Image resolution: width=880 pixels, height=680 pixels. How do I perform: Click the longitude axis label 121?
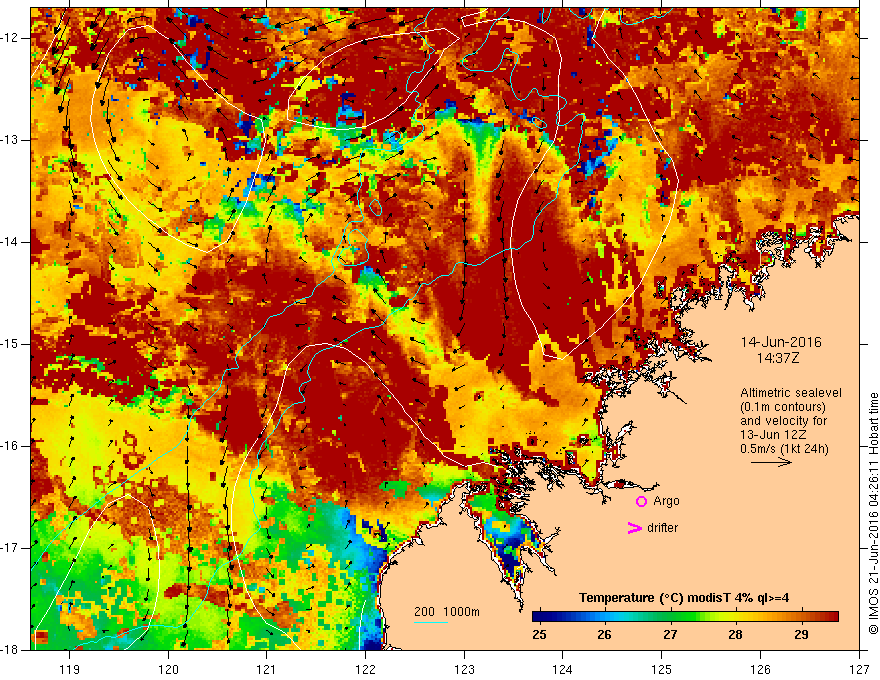267,669
